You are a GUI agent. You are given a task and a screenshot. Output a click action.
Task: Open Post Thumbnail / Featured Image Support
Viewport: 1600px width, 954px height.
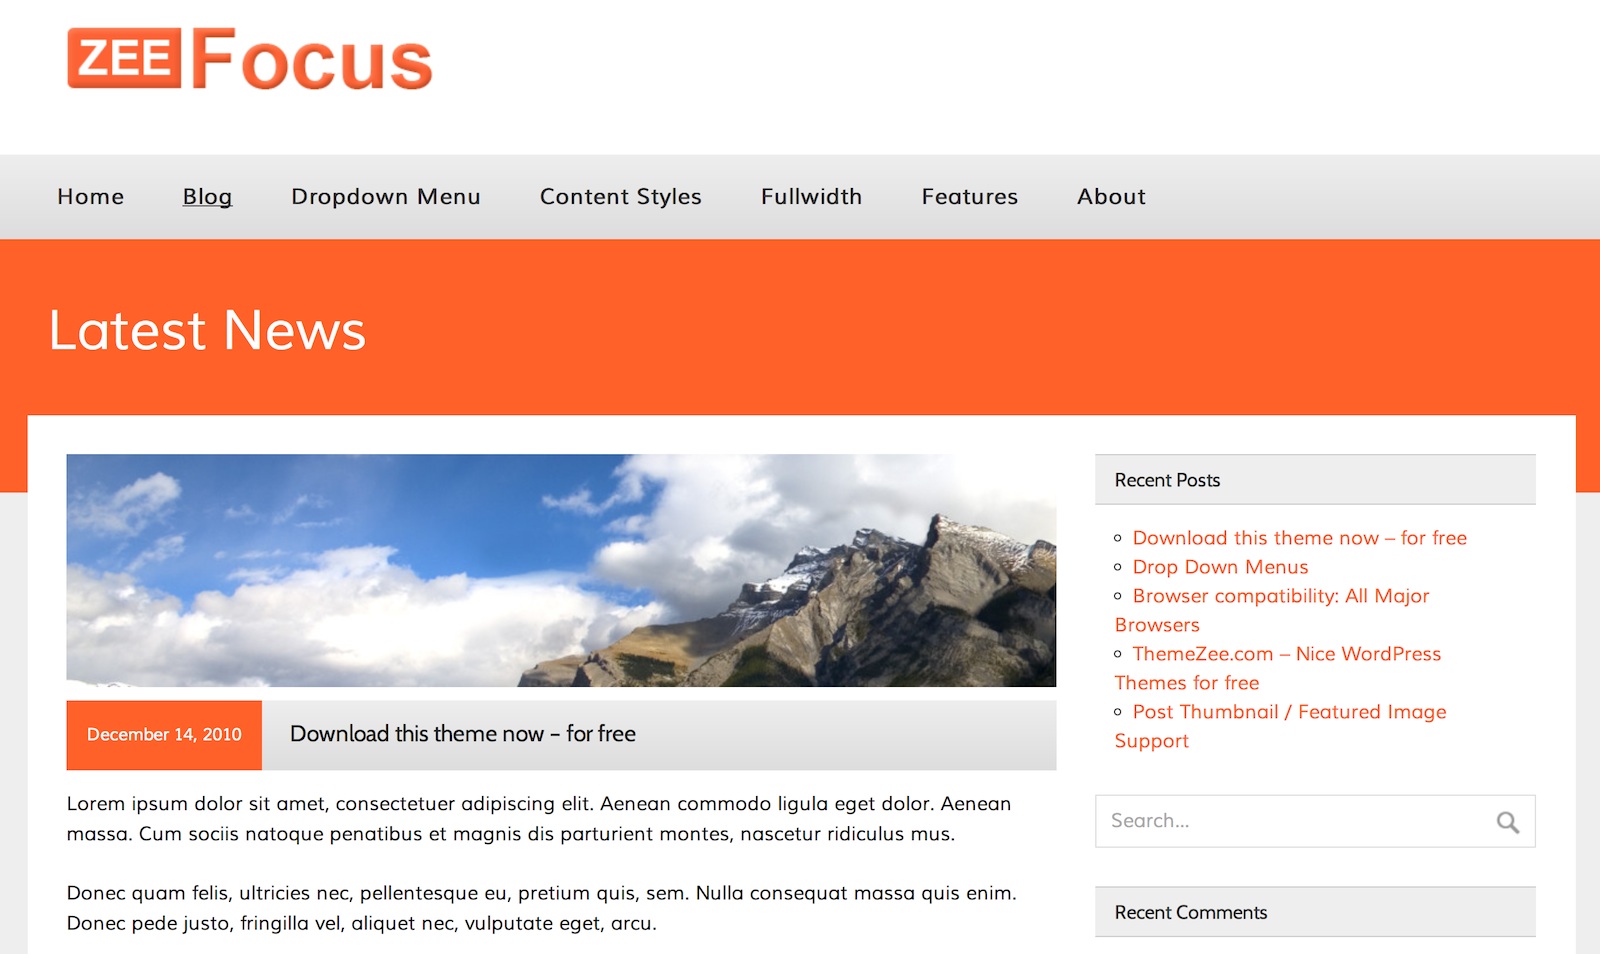(1281, 726)
